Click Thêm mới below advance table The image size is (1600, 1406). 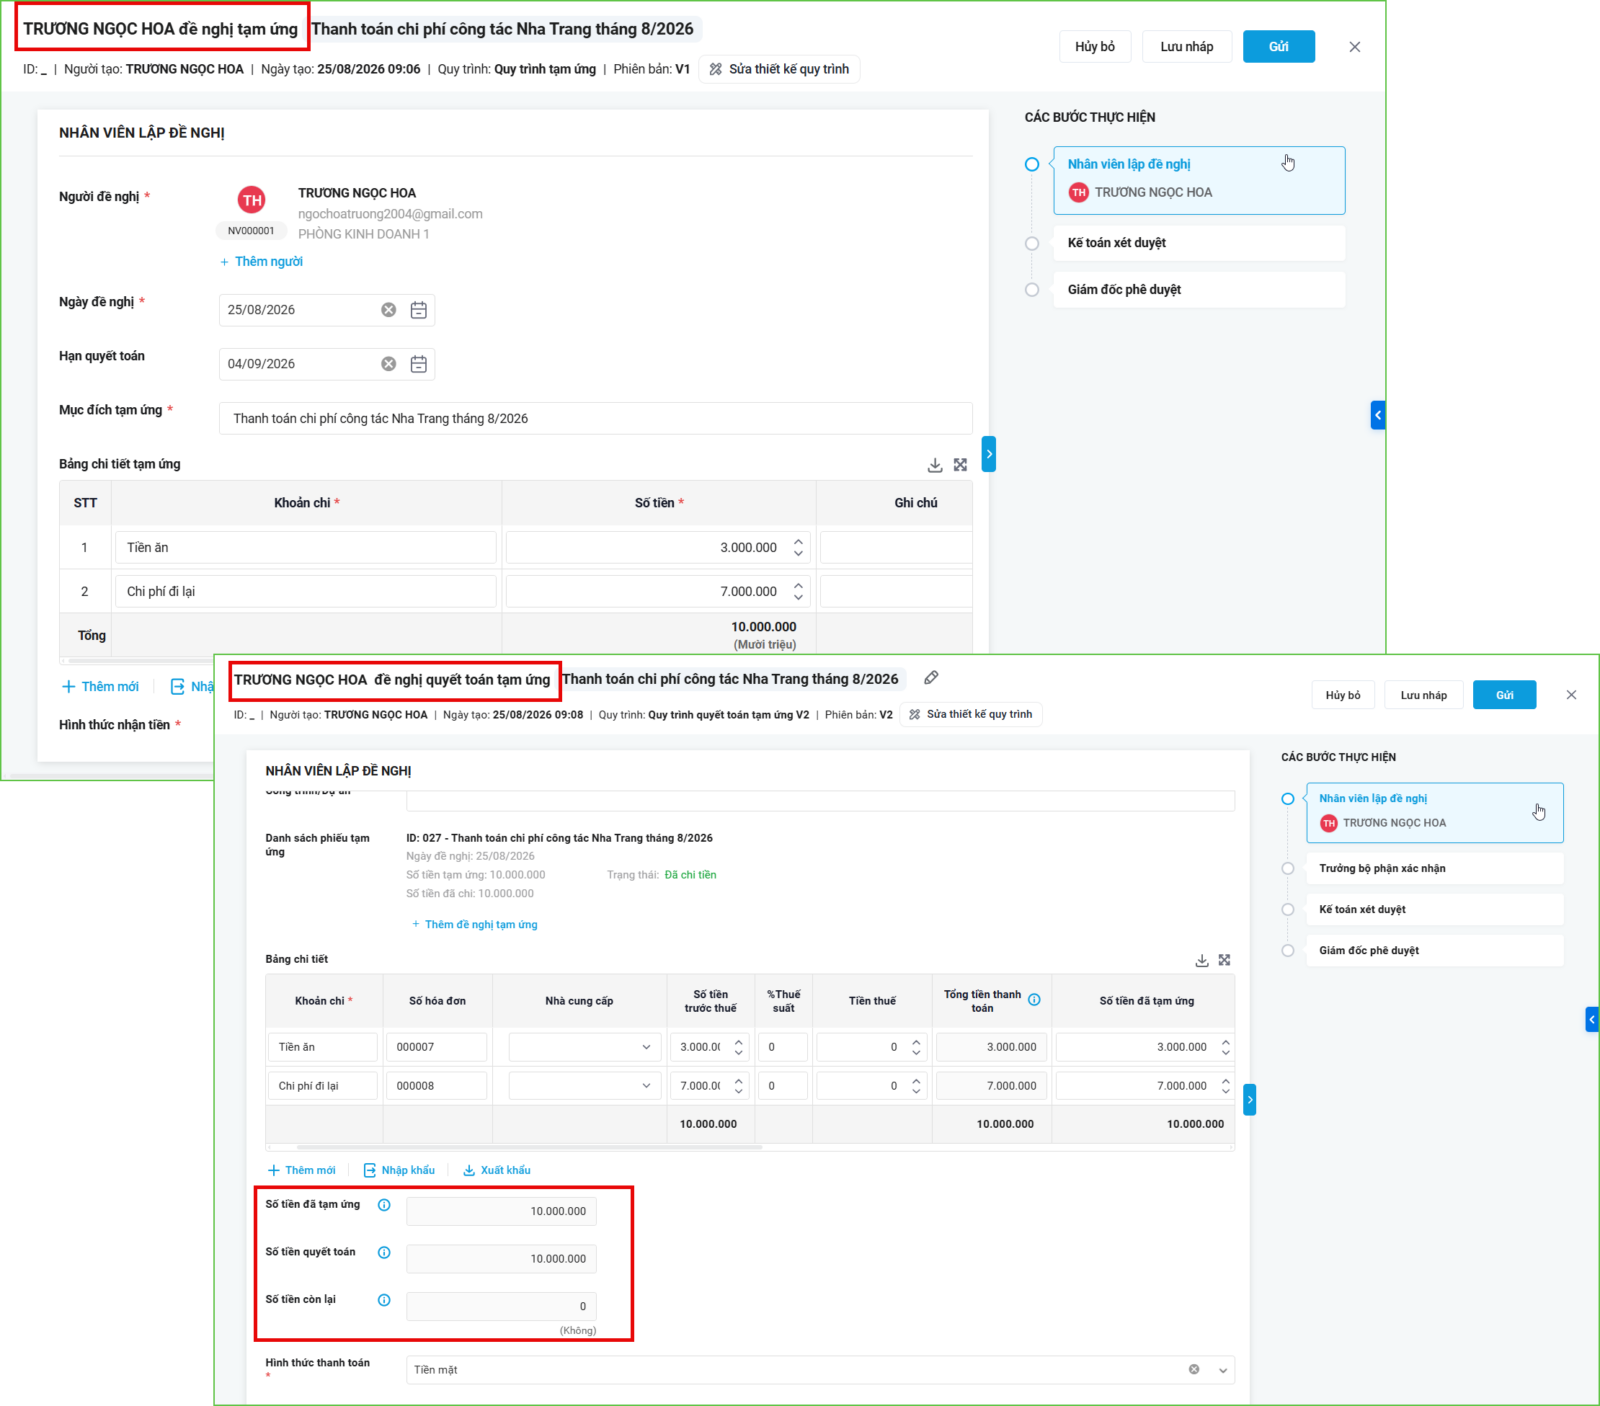tap(100, 687)
